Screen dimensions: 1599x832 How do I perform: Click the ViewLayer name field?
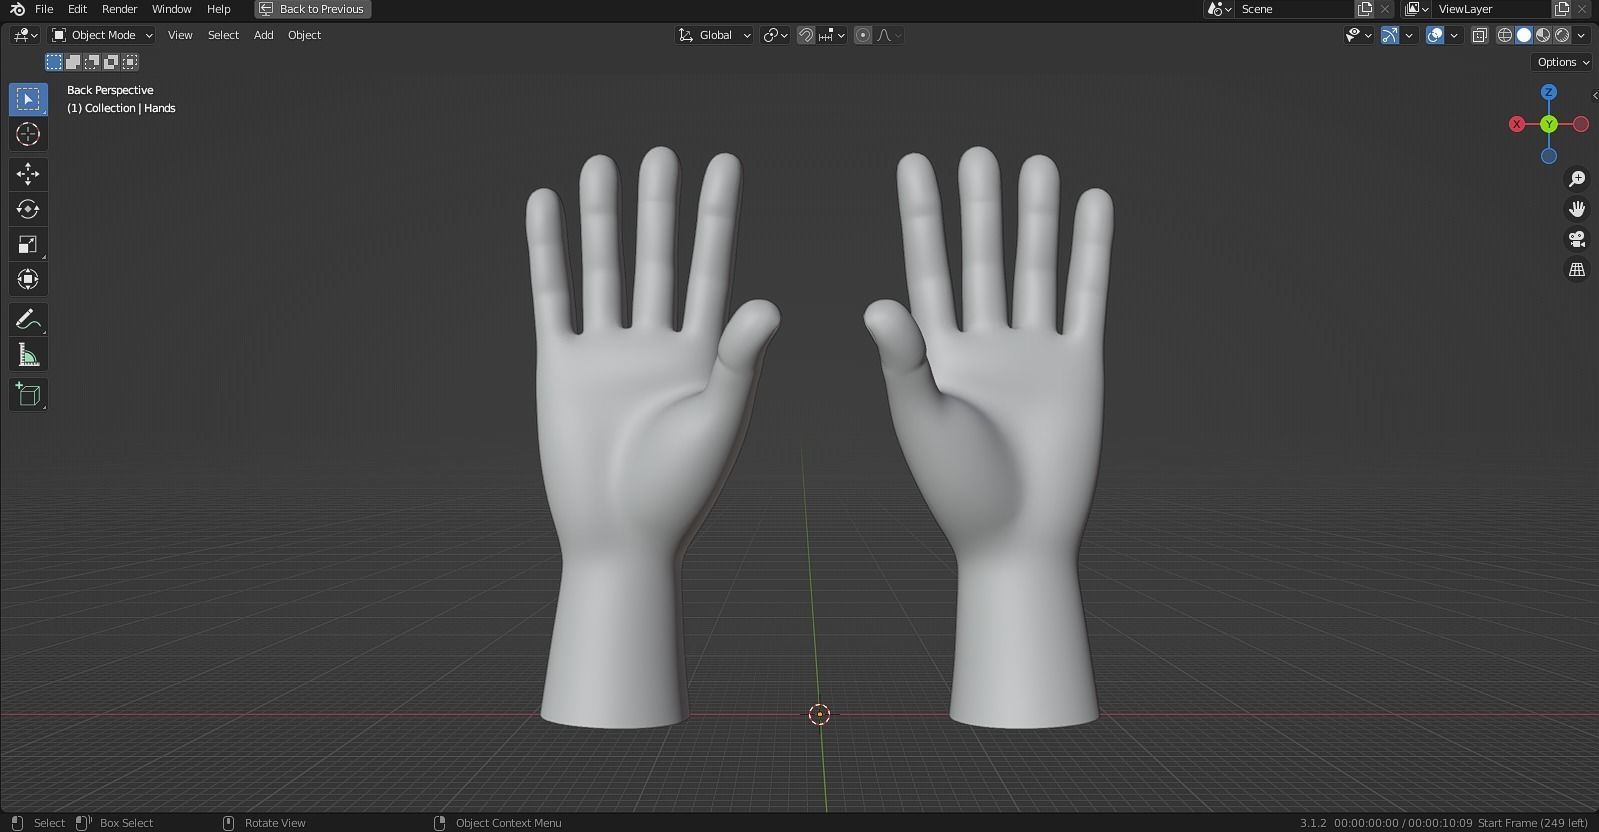[x=1492, y=9]
